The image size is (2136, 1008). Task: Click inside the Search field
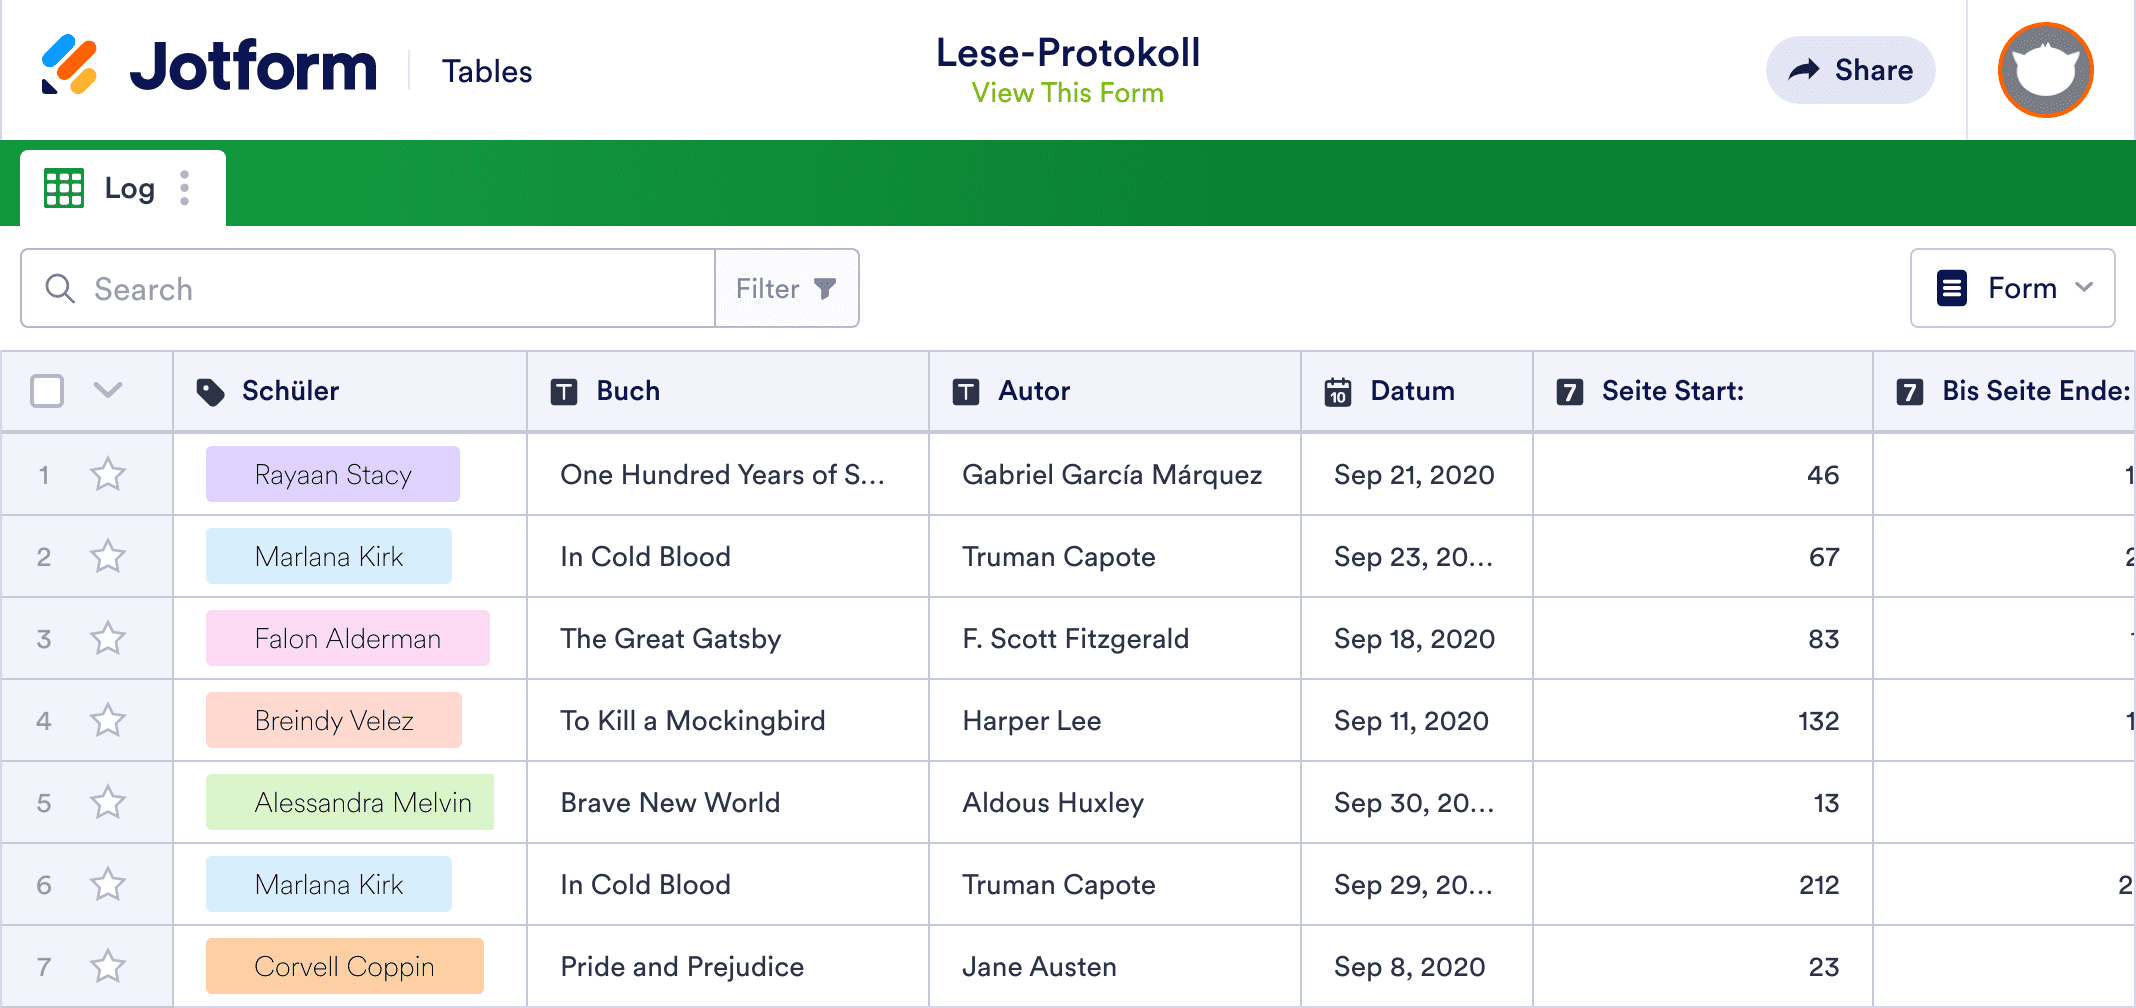pos(350,288)
